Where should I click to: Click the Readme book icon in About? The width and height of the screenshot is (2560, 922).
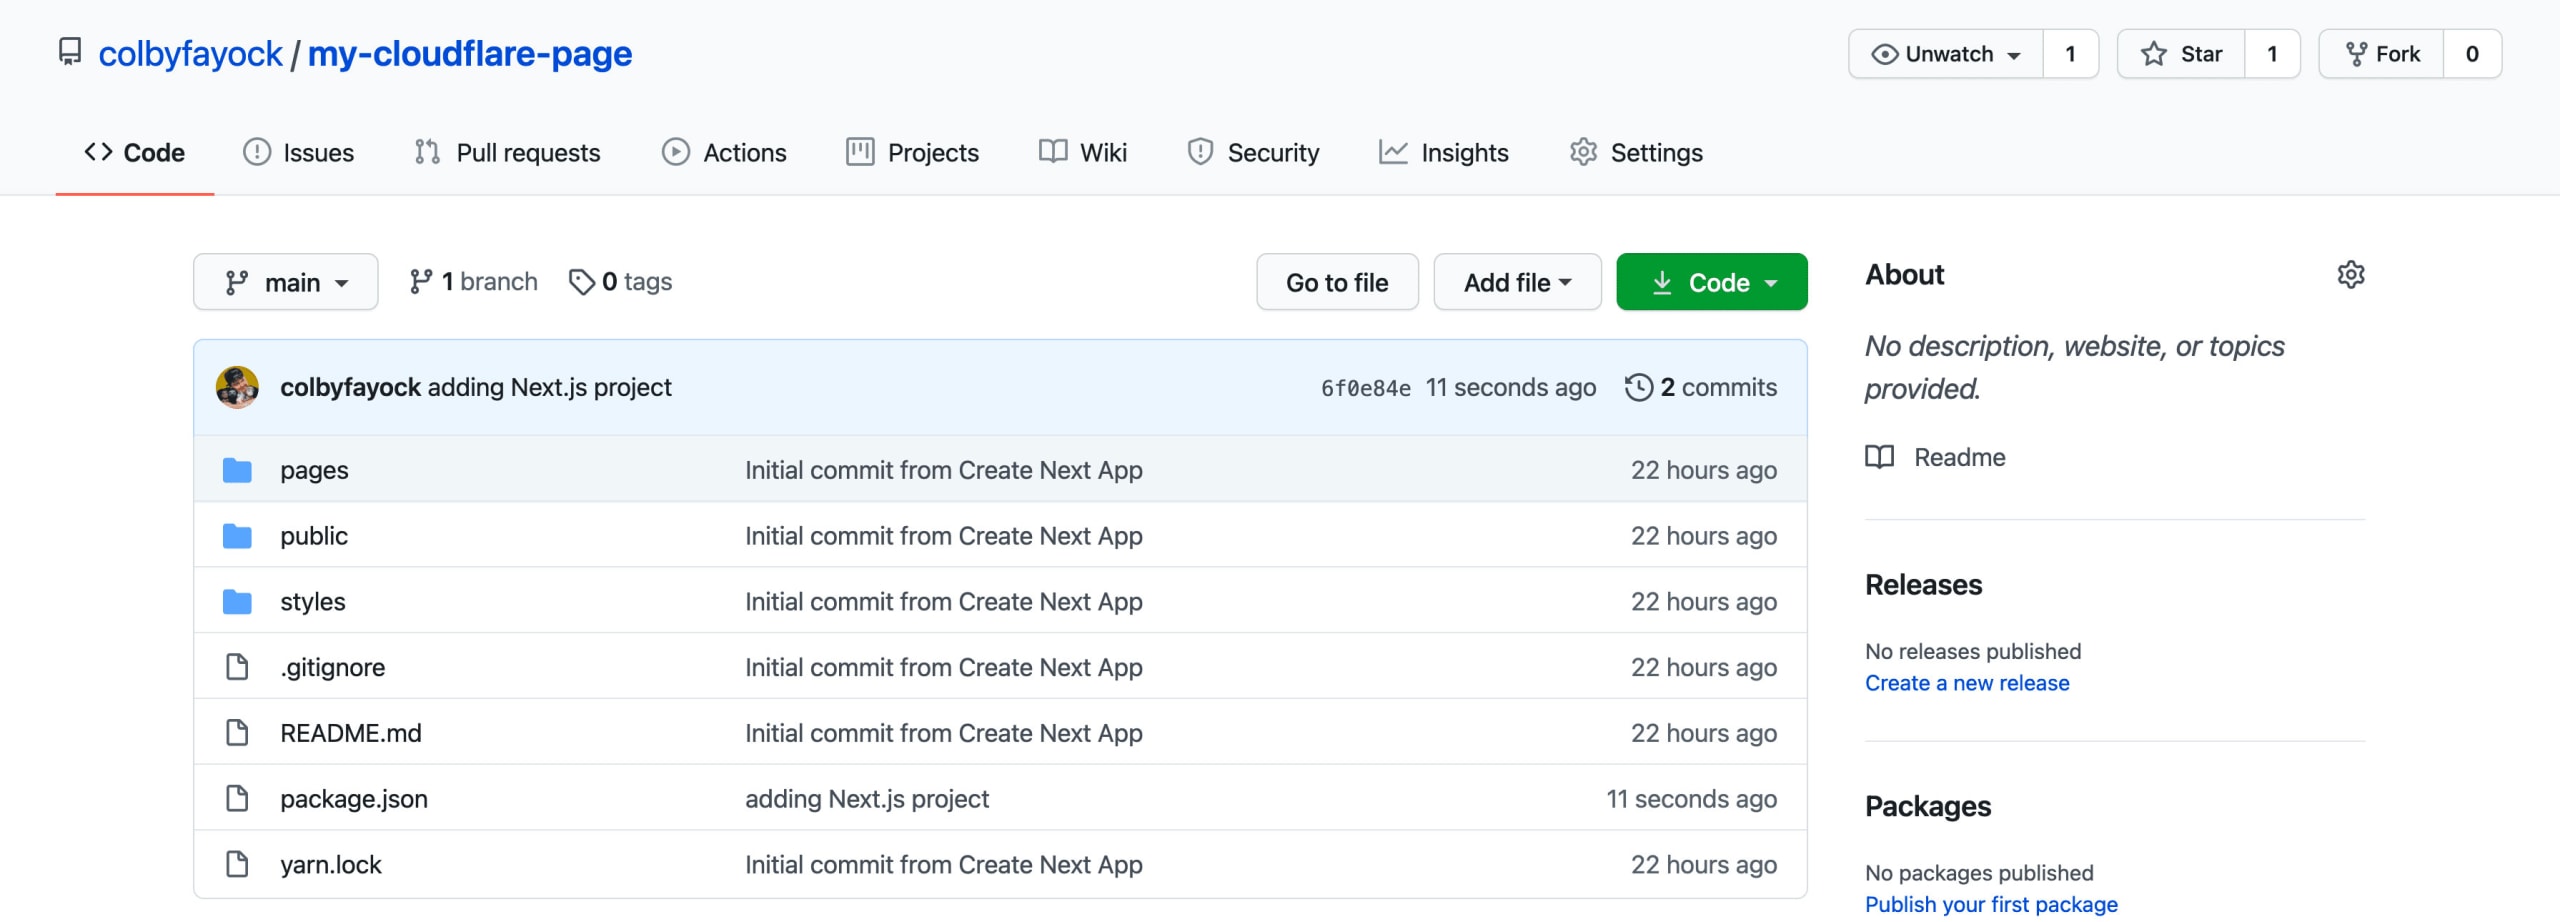click(x=1880, y=457)
